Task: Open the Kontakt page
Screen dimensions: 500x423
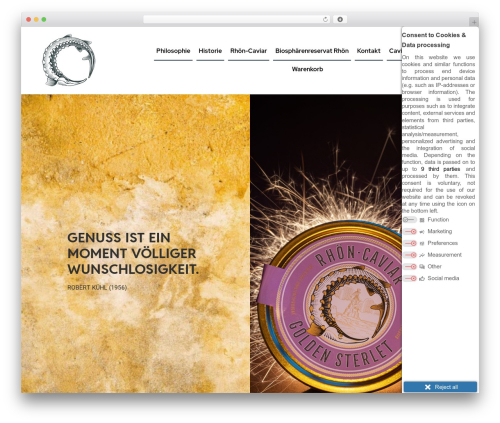Action: [x=368, y=51]
